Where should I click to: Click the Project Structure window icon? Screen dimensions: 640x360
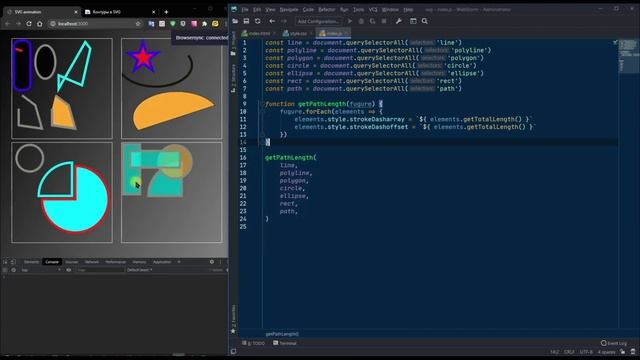[413, 21]
